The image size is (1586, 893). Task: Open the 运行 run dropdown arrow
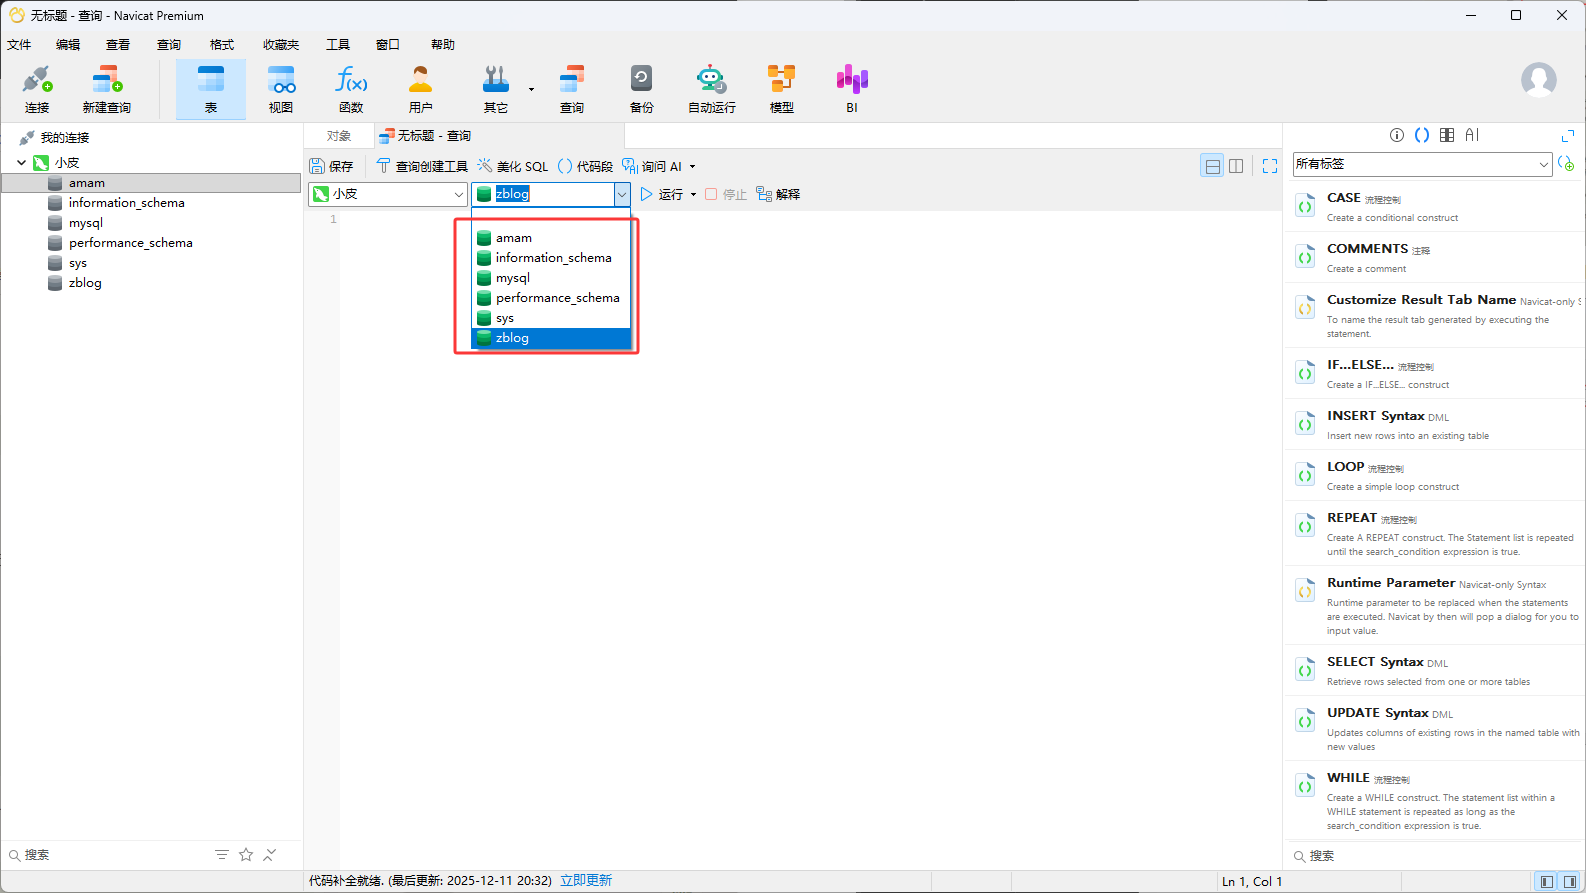coord(693,194)
